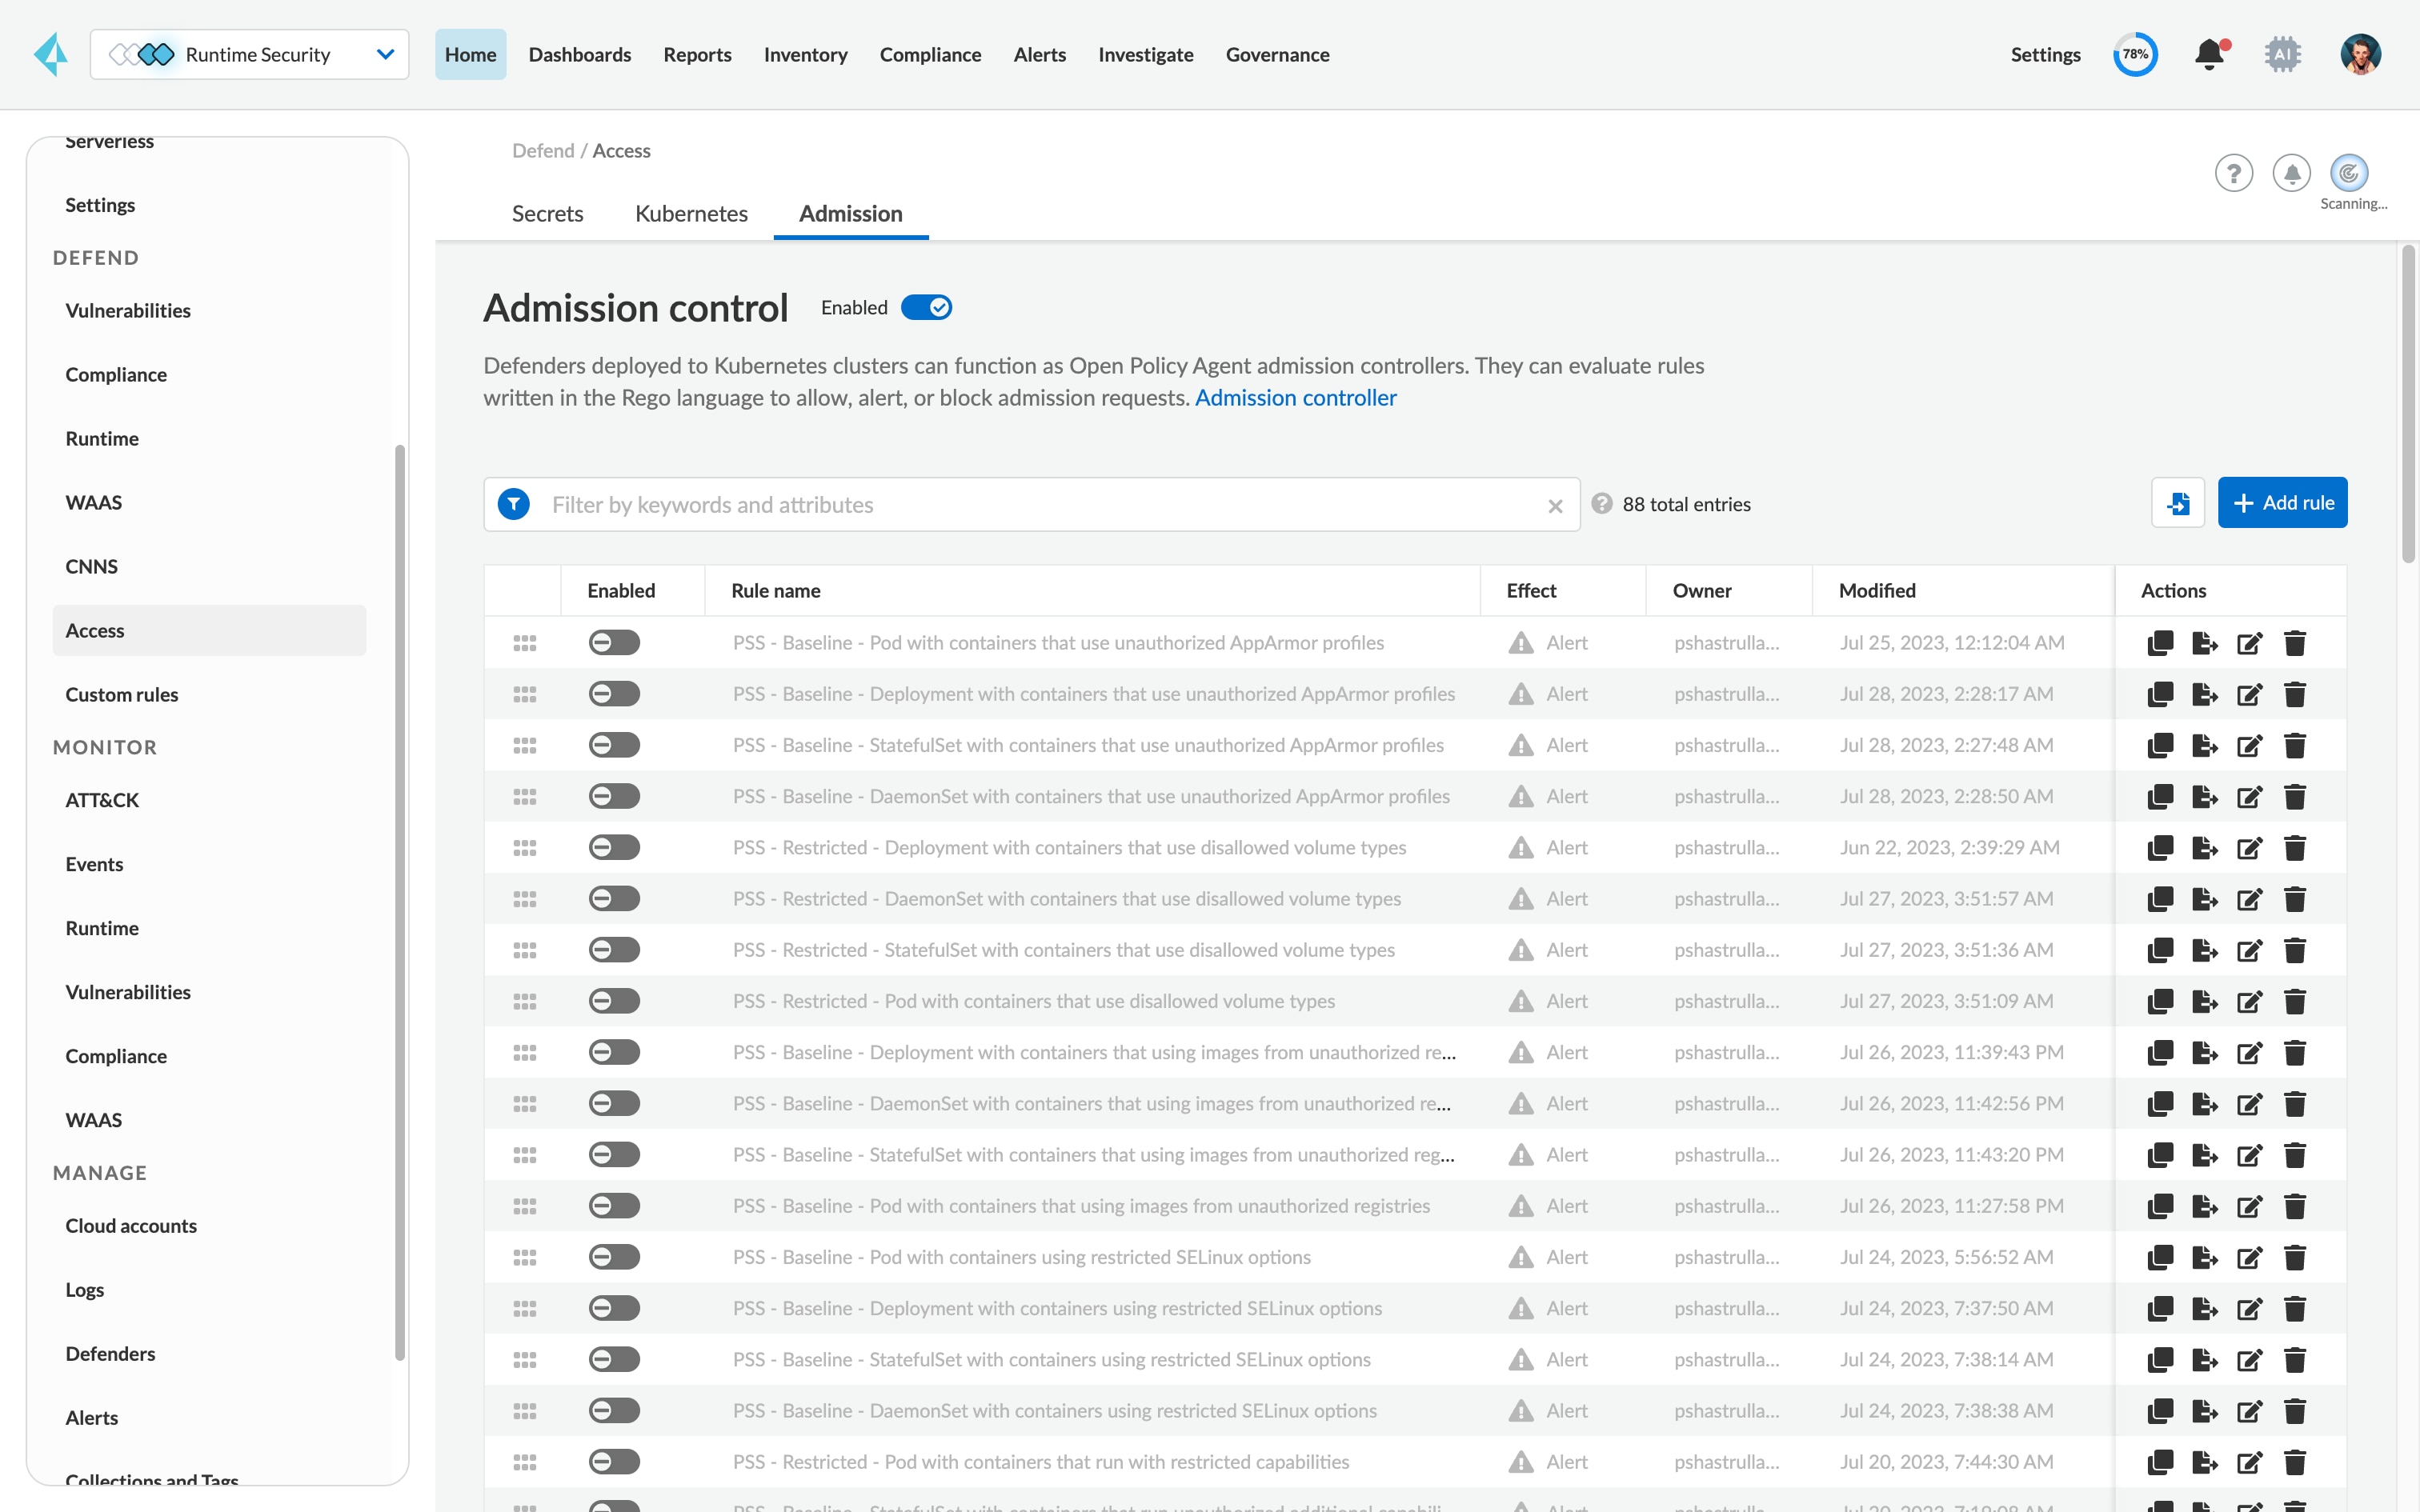The image size is (2420, 1512).
Task: Click the notification bell icon in top bar
Action: point(2209,54)
